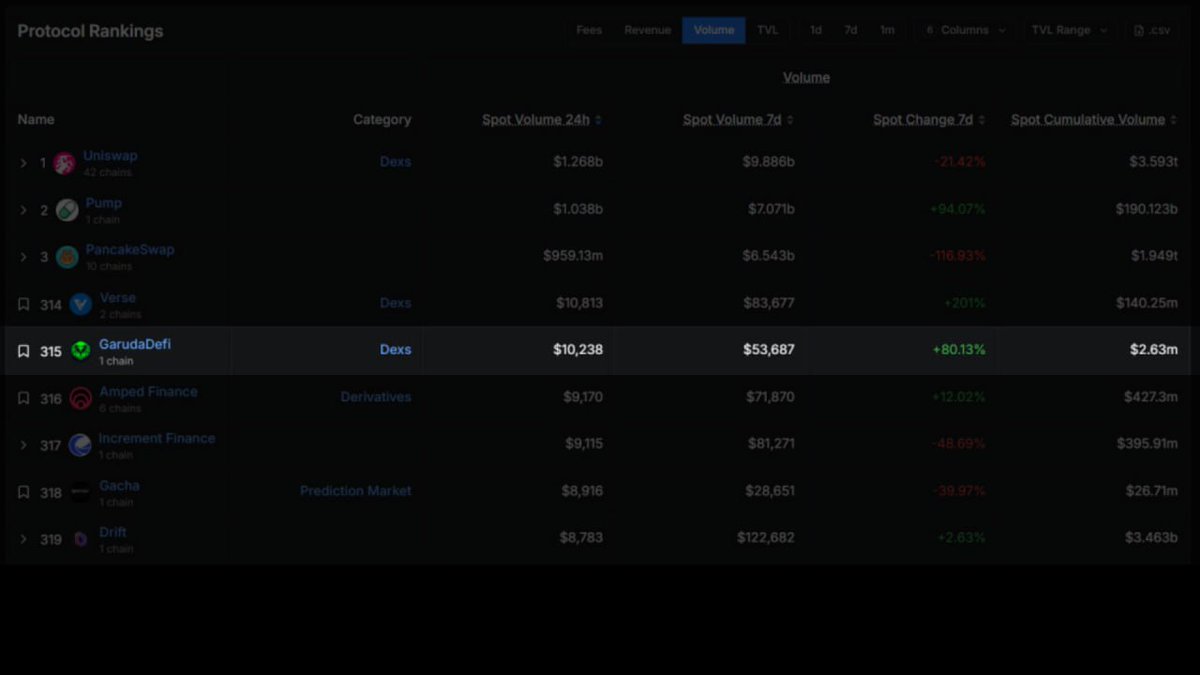This screenshot has height=675, width=1200.
Task: Open the Pump protocol link
Action: [104, 203]
